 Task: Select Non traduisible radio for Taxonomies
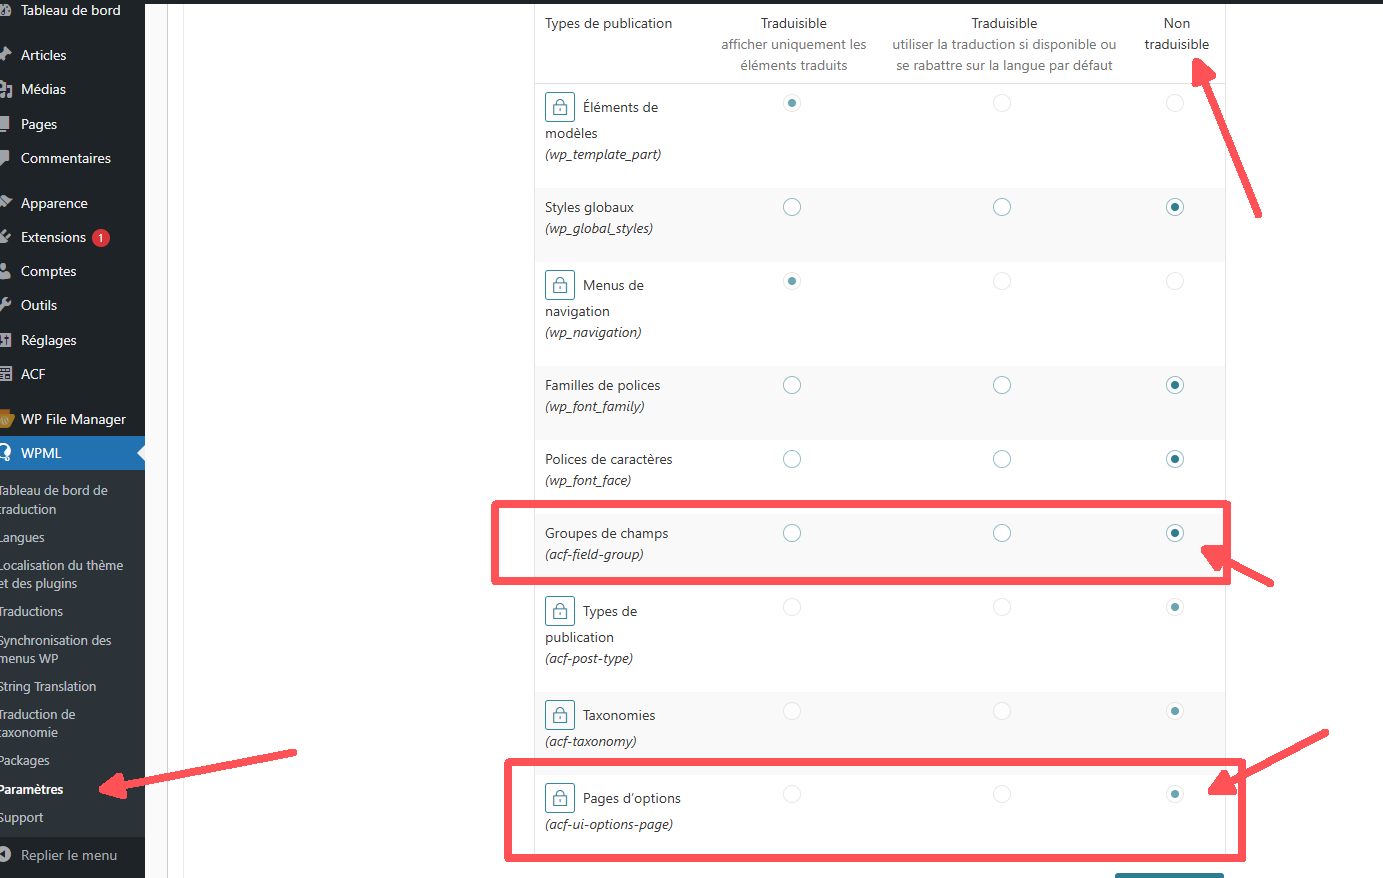pyautogui.click(x=1175, y=711)
